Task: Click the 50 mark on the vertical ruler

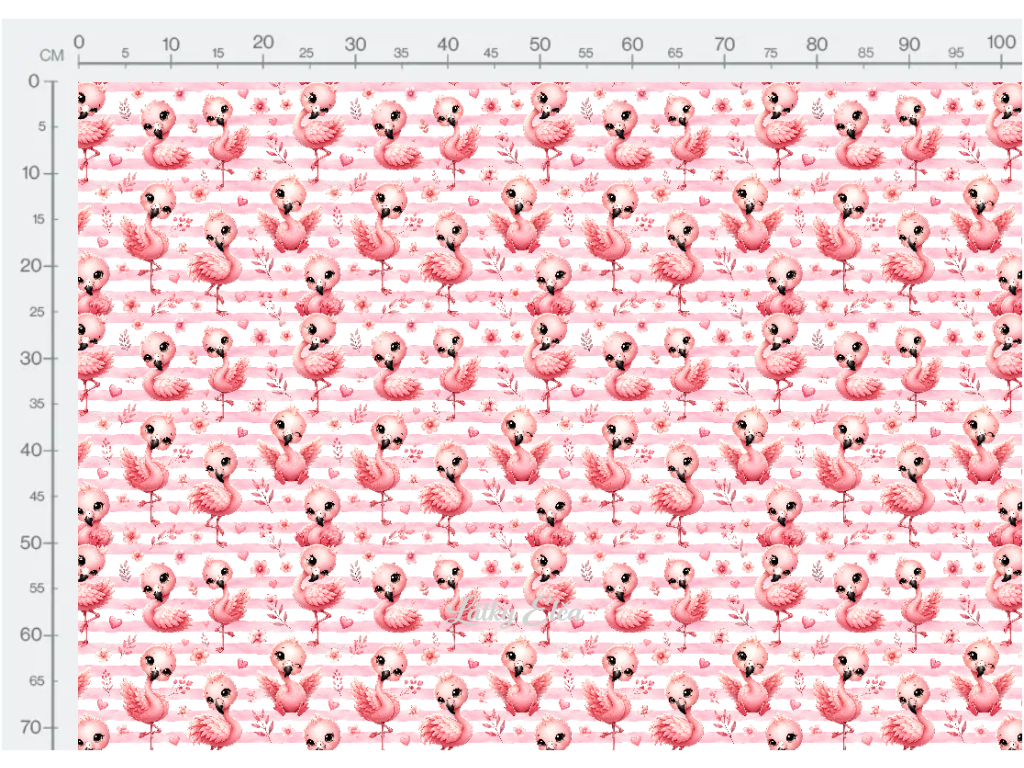Action: pos(31,543)
